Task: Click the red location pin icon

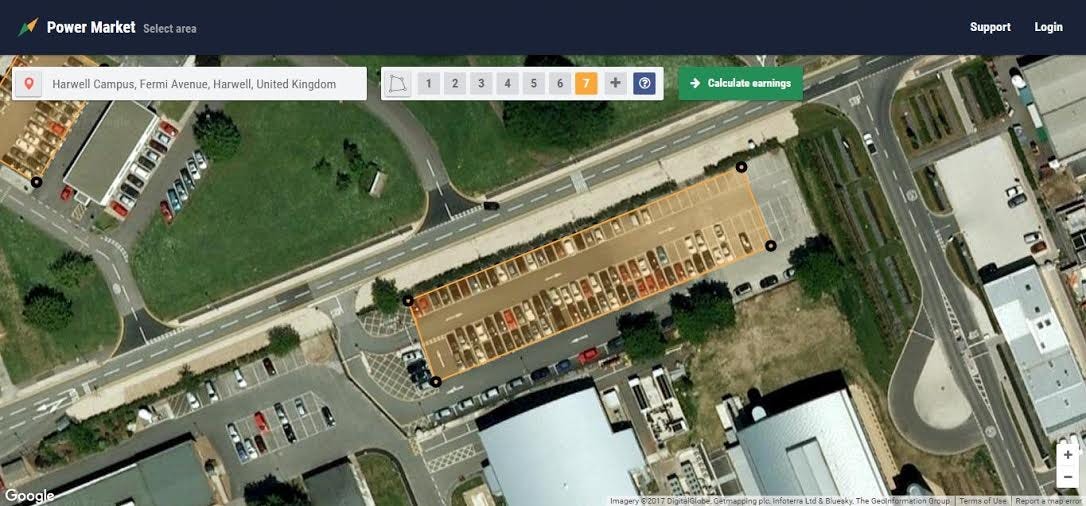Action: click(28, 84)
